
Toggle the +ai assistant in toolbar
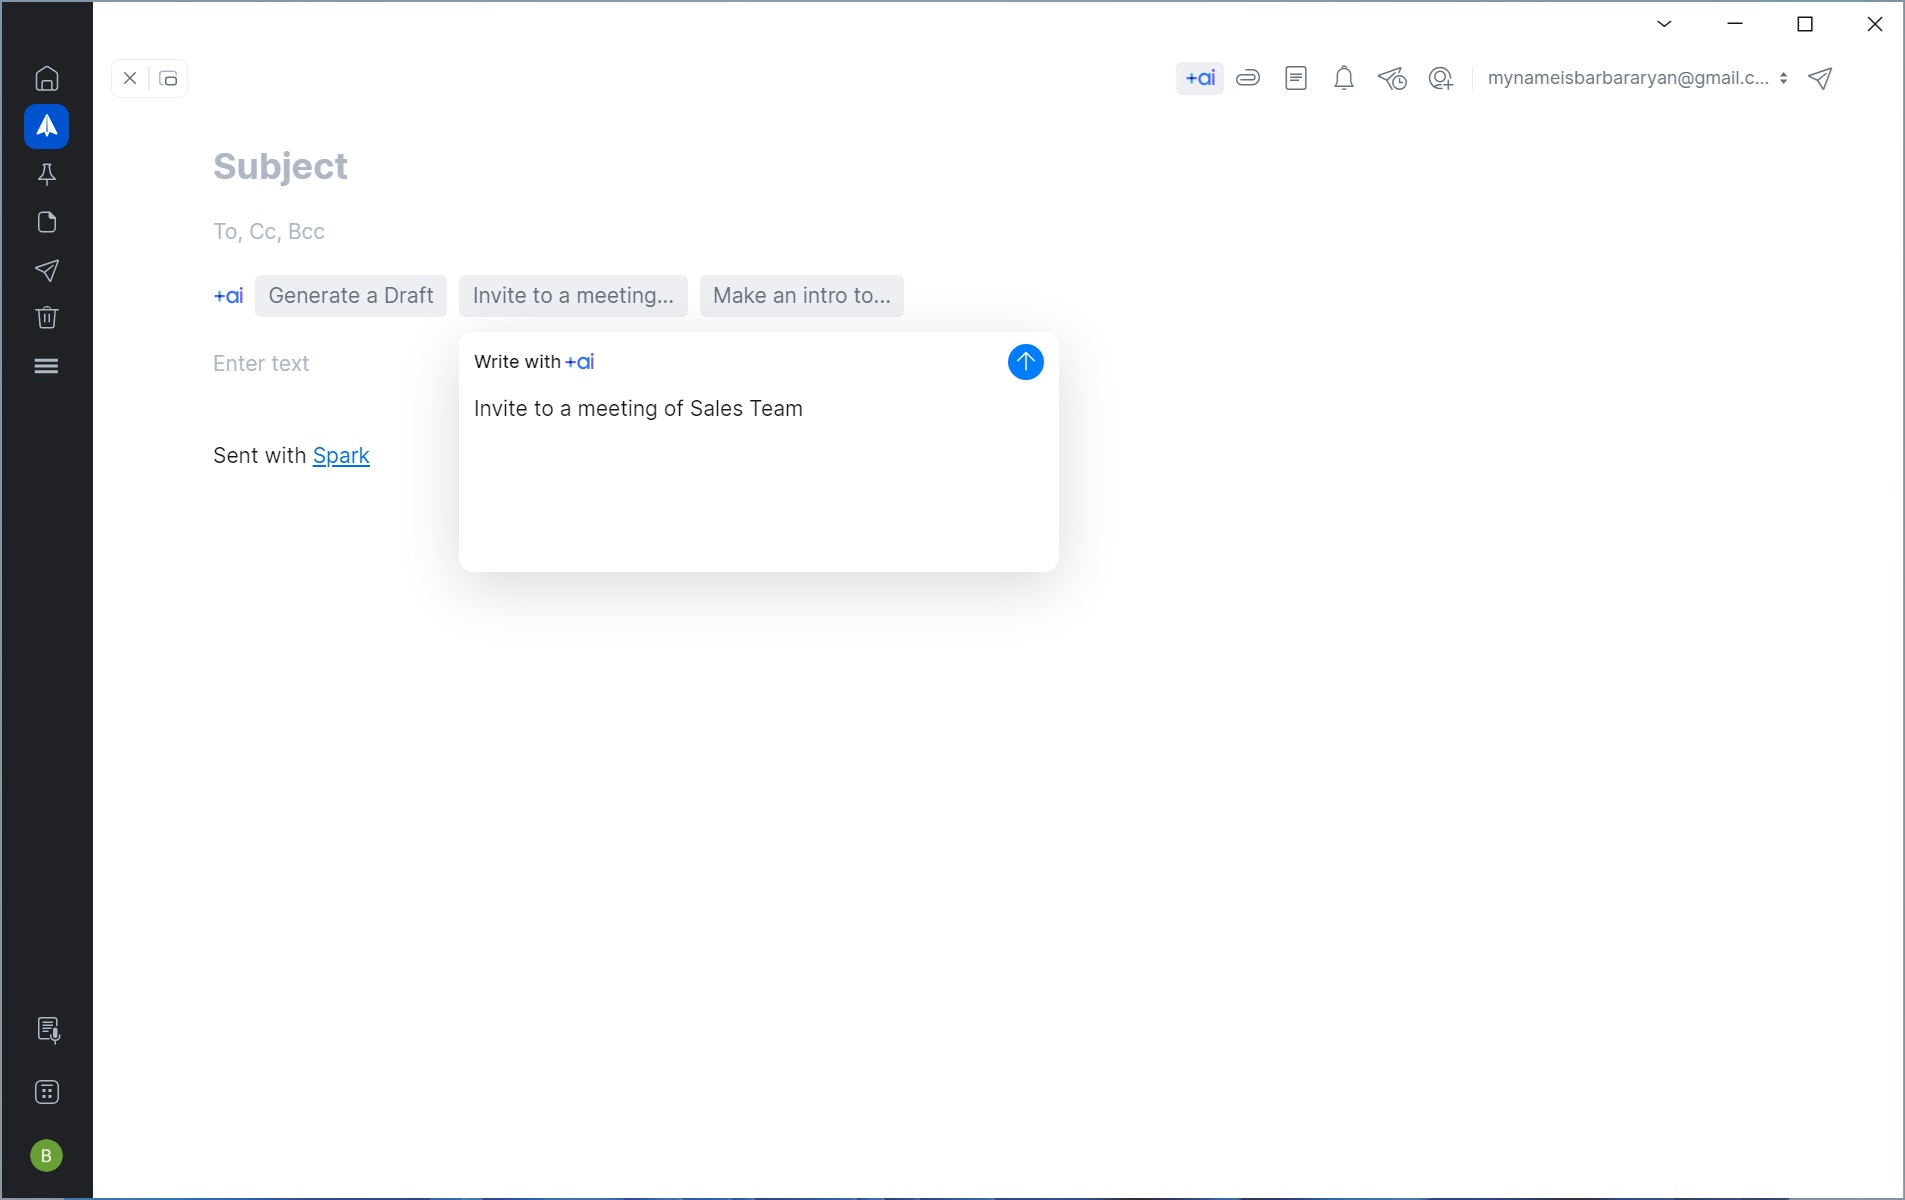pyautogui.click(x=1199, y=78)
